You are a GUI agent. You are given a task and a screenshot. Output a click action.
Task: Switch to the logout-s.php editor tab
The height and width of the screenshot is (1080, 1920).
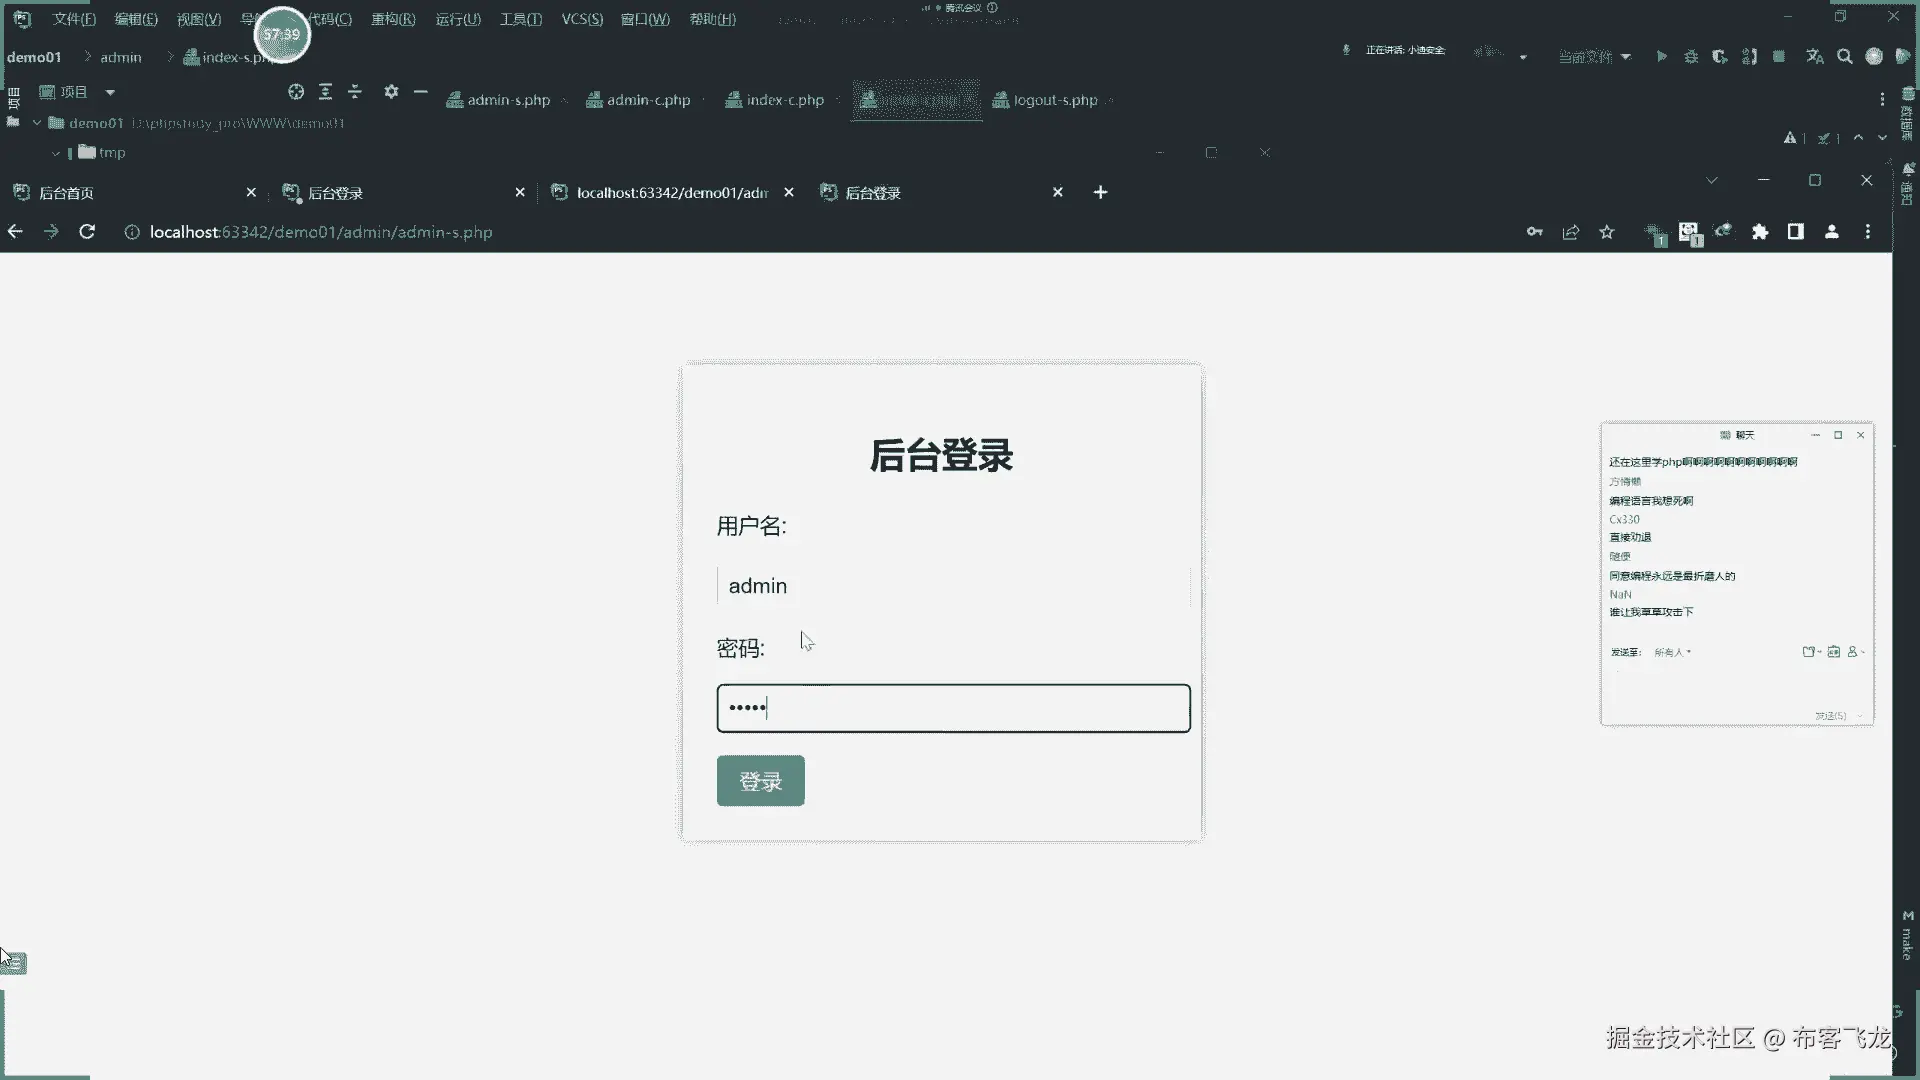pos(1054,100)
